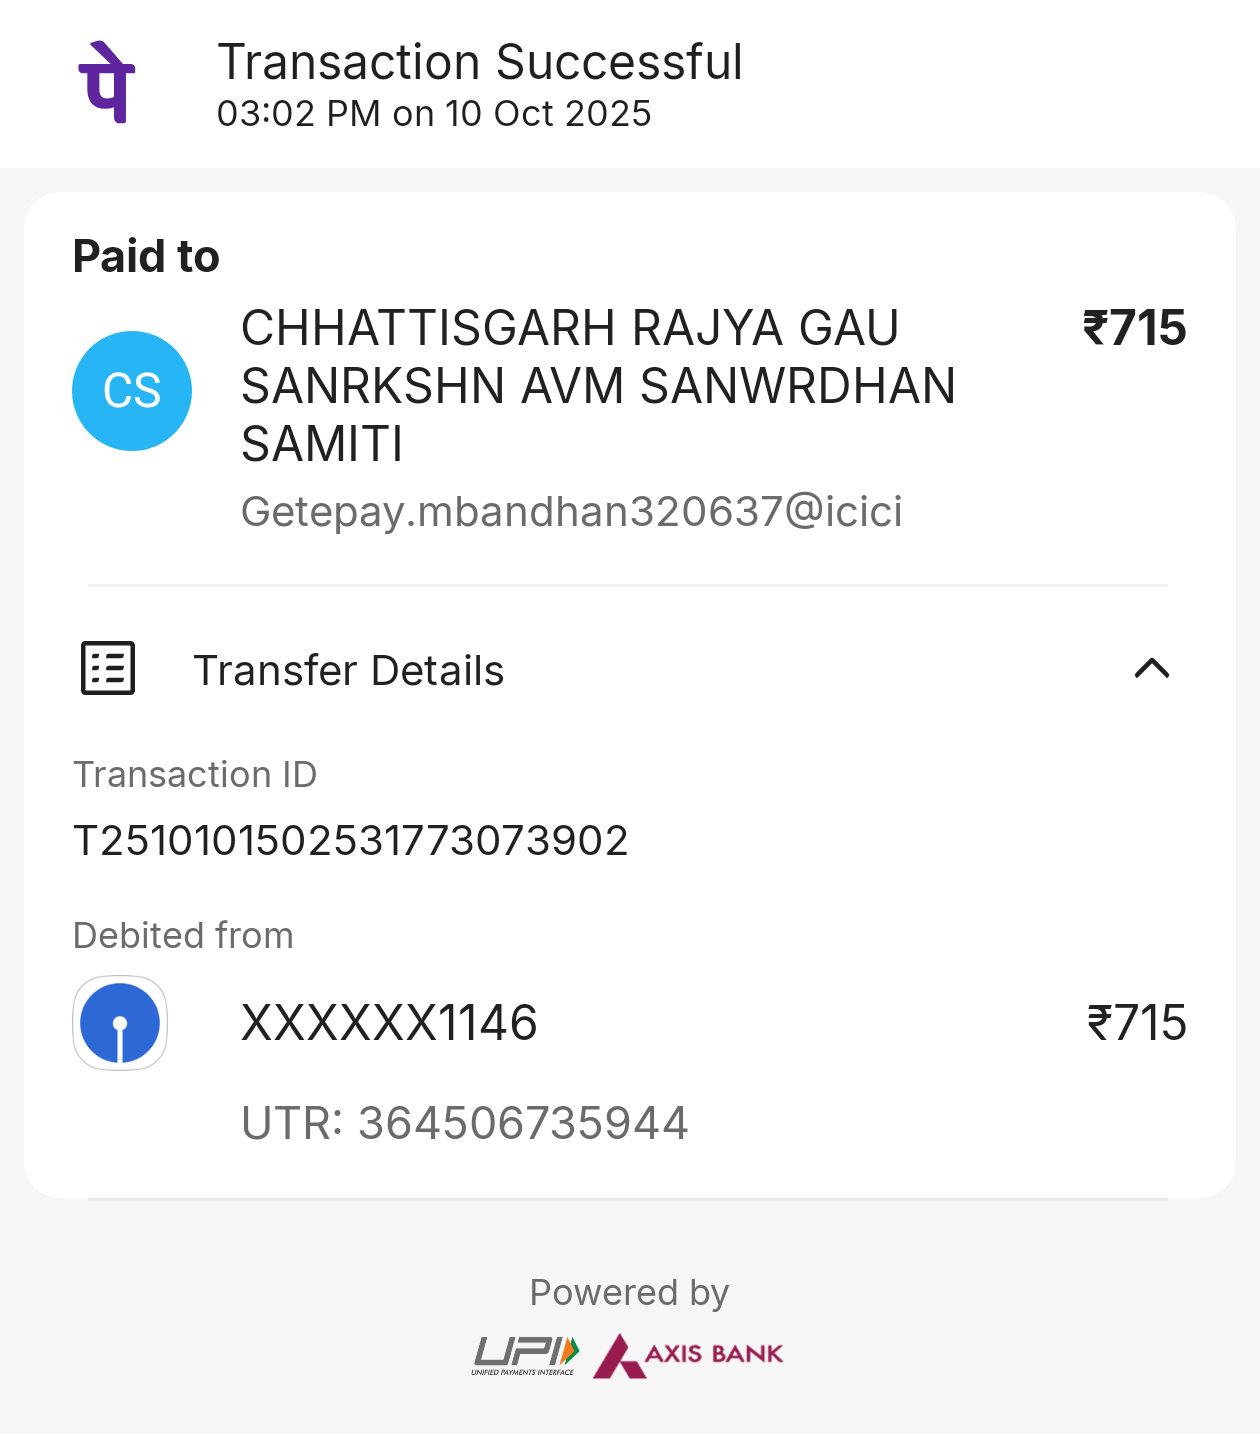1260x1434 pixels.
Task: Collapse the Transfer Details chevron
Action: click(1152, 669)
